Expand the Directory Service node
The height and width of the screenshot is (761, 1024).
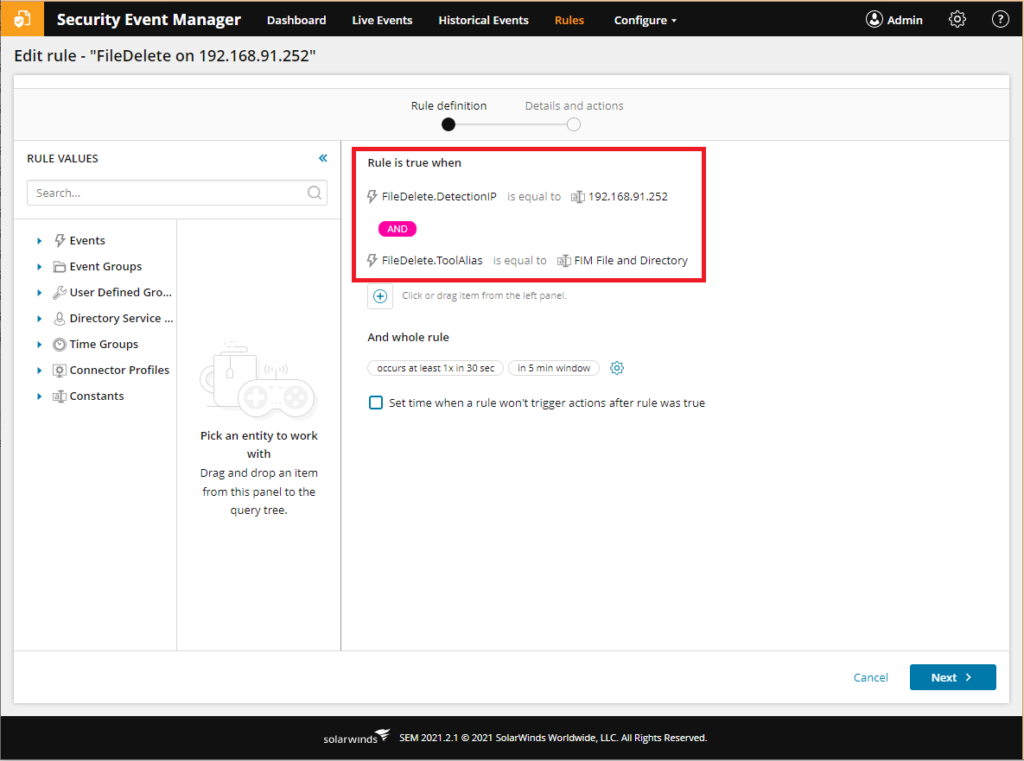pyautogui.click(x=39, y=319)
